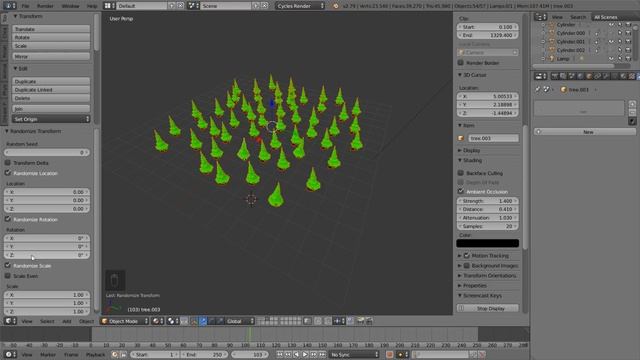Screen dimensions: 640x360
Task: Click the Join button
Action: coord(51,109)
